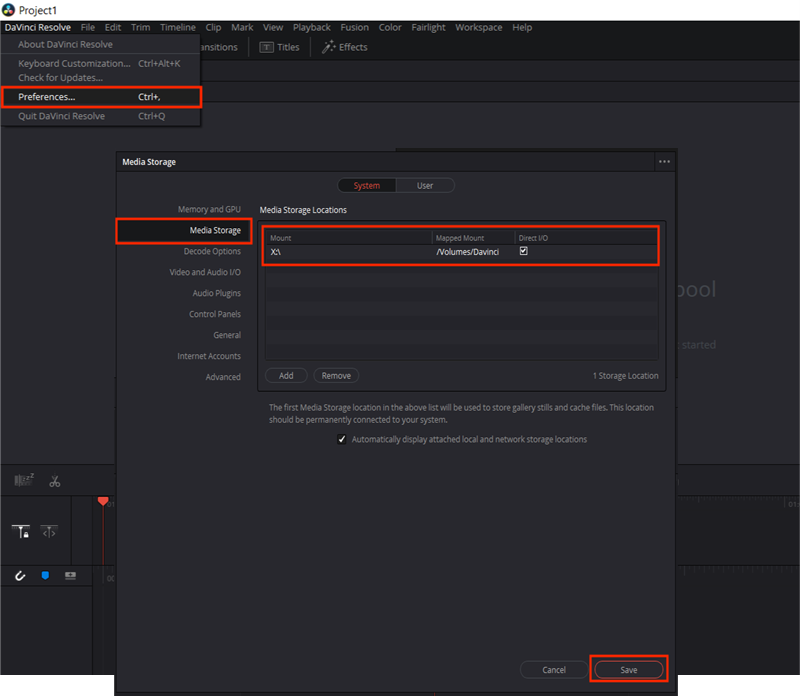800x696 pixels.
Task: Select Video and Audio I/O category
Action: (x=205, y=272)
